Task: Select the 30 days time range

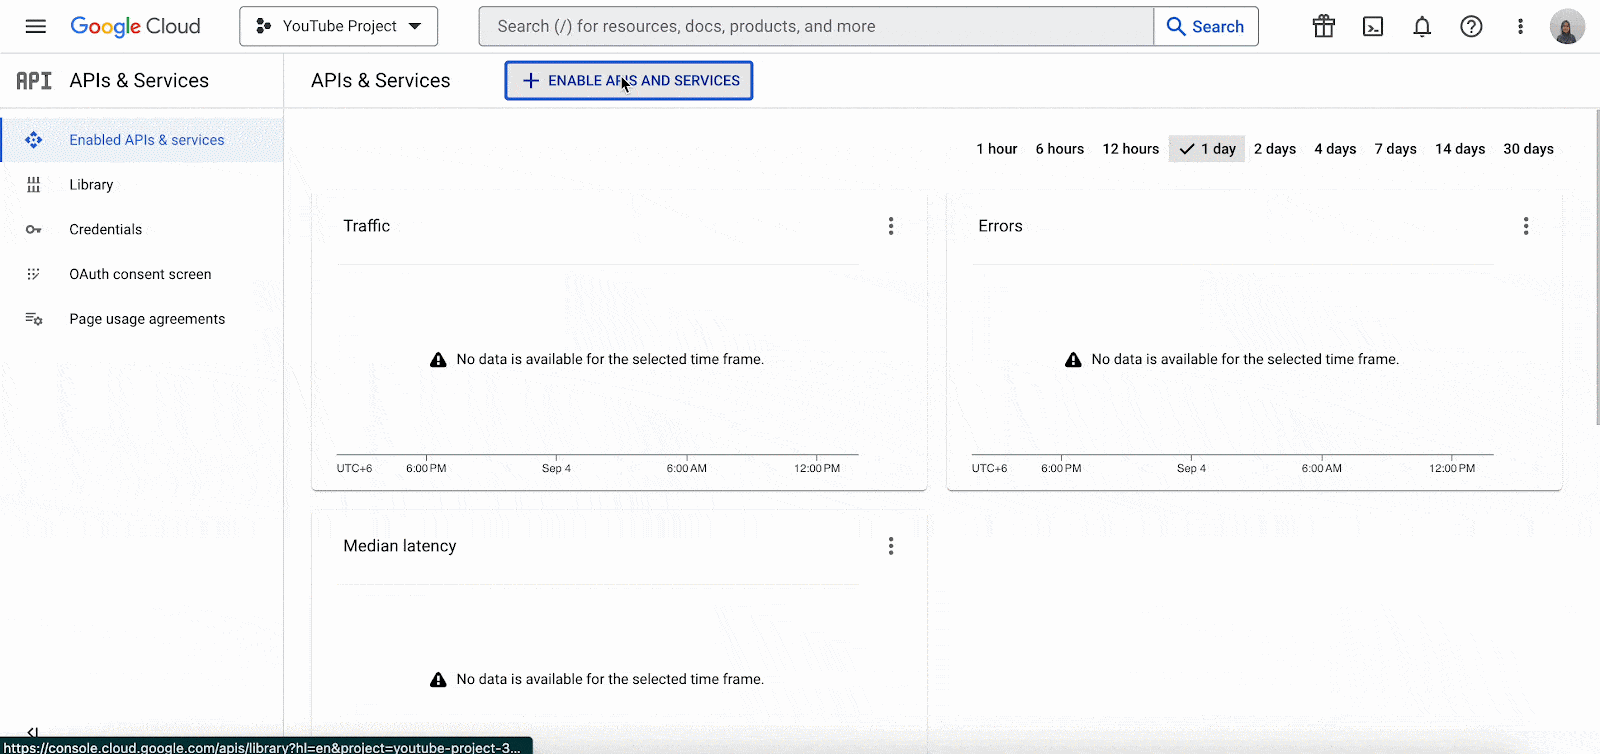Action: (1528, 149)
